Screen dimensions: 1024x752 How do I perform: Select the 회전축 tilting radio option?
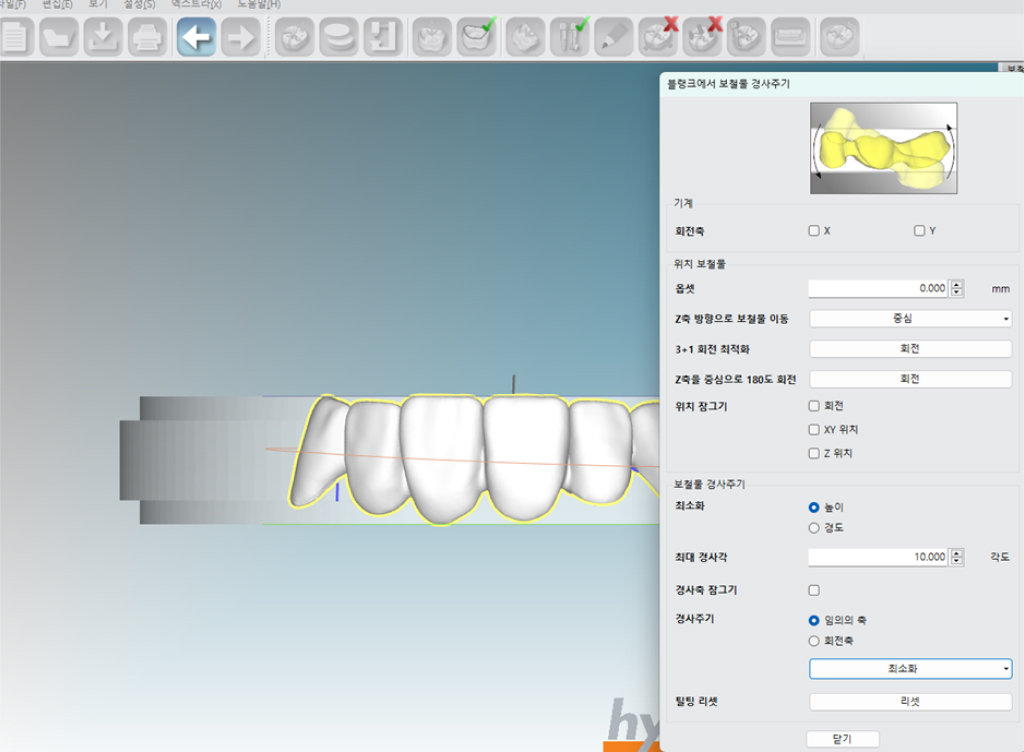814,641
